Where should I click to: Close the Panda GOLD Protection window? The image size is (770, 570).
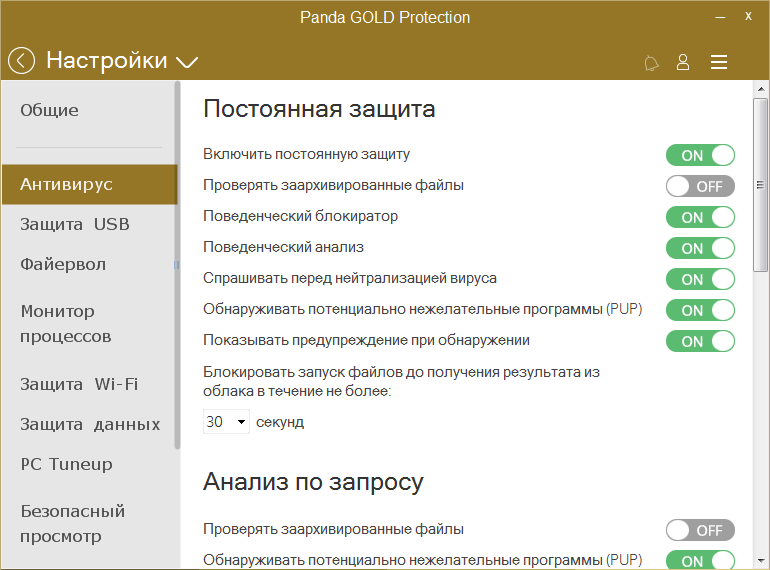tap(748, 16)
